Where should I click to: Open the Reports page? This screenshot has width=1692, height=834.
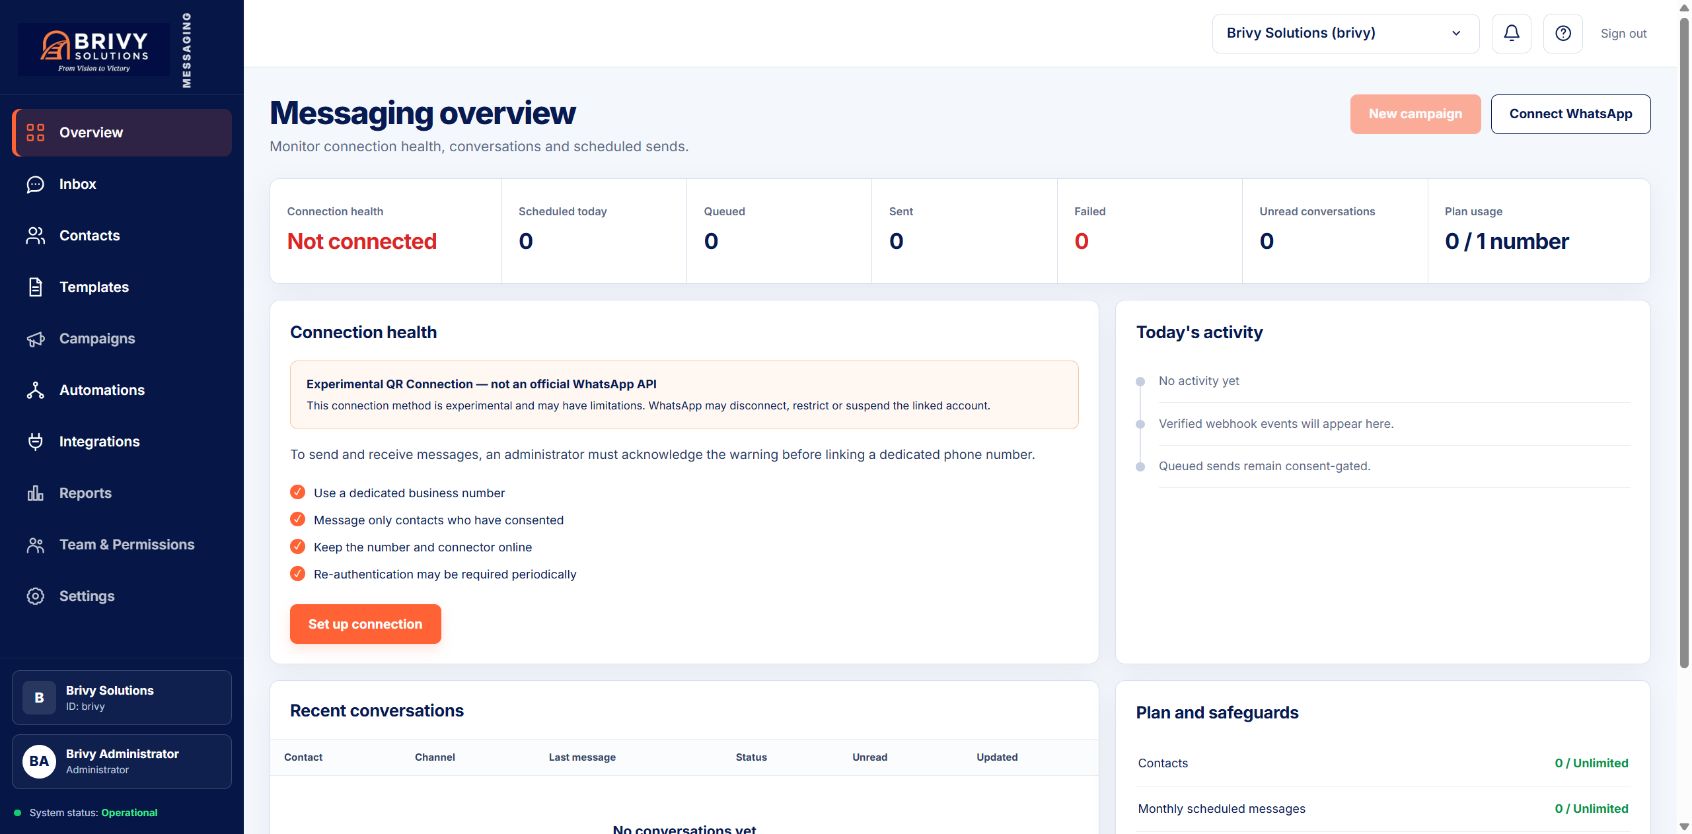coord(122,493)
